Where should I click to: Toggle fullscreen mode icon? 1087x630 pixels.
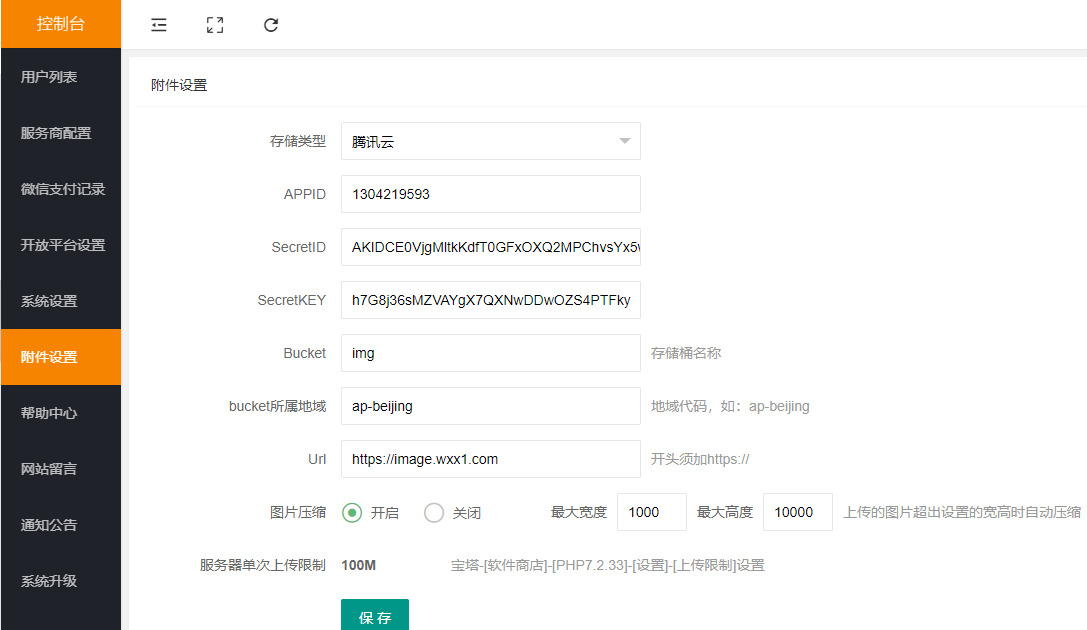(215, 25)
